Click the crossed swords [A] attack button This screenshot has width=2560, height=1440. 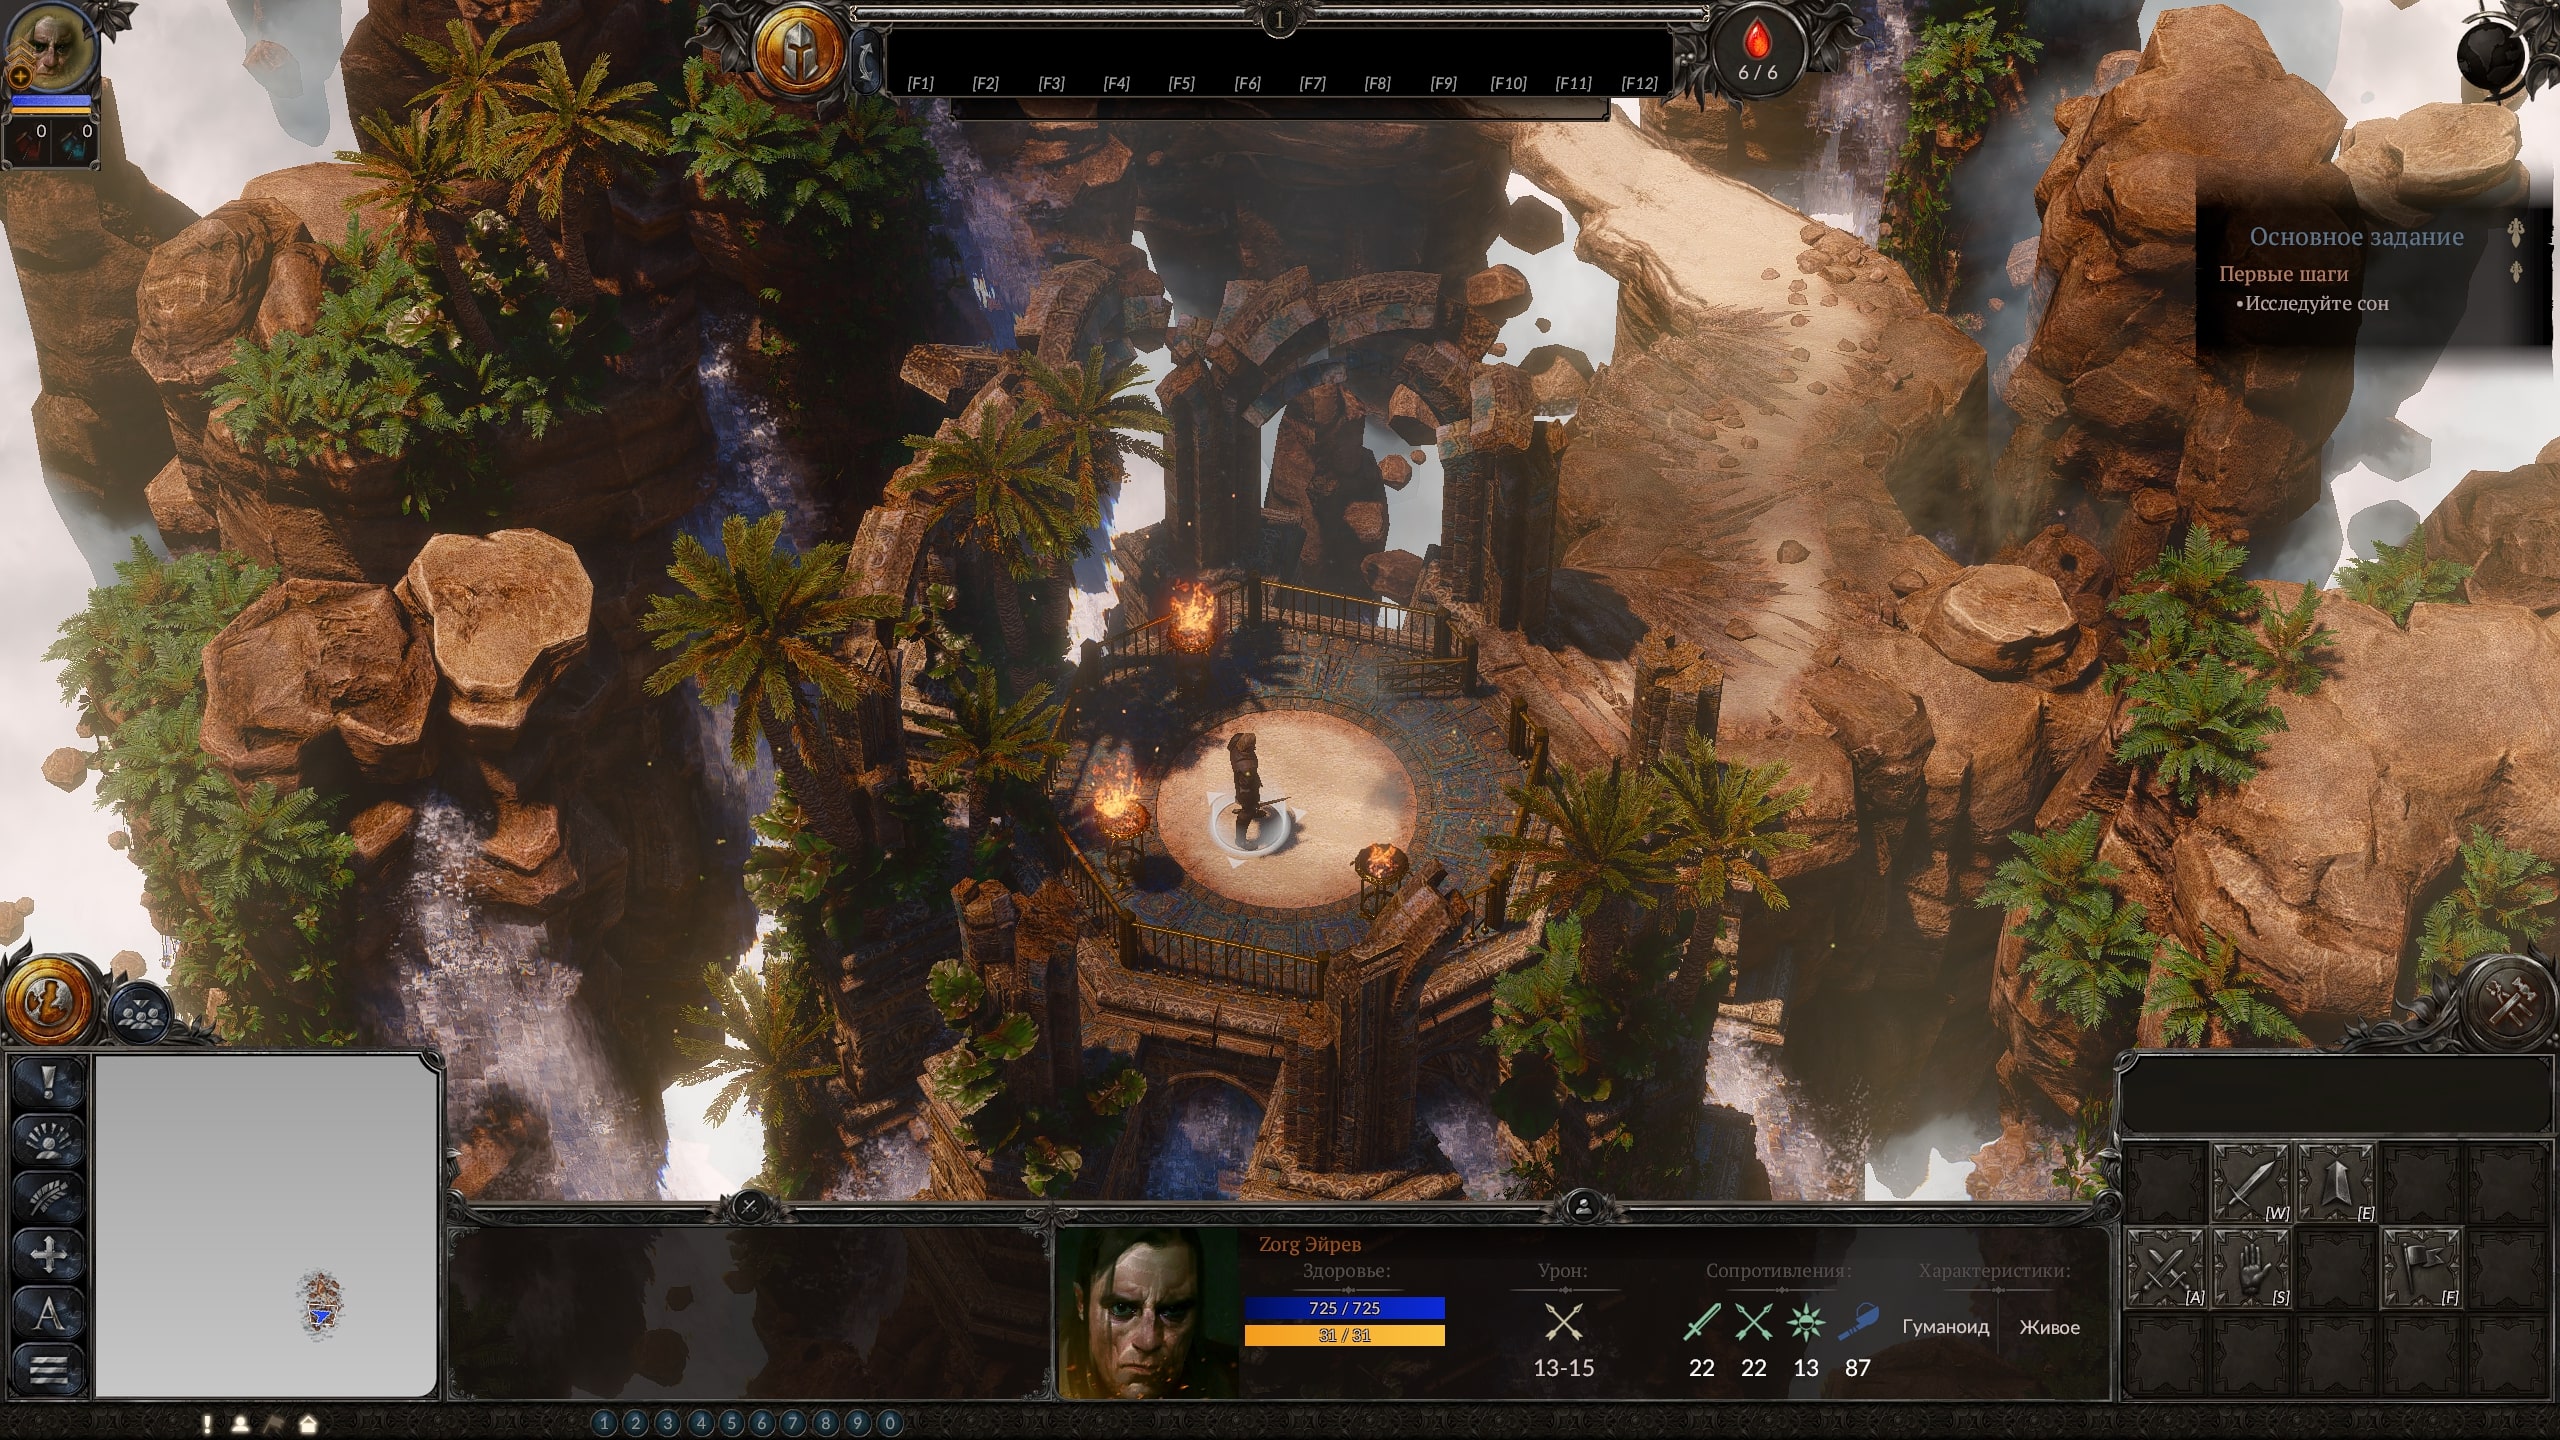point(2165,1268)
